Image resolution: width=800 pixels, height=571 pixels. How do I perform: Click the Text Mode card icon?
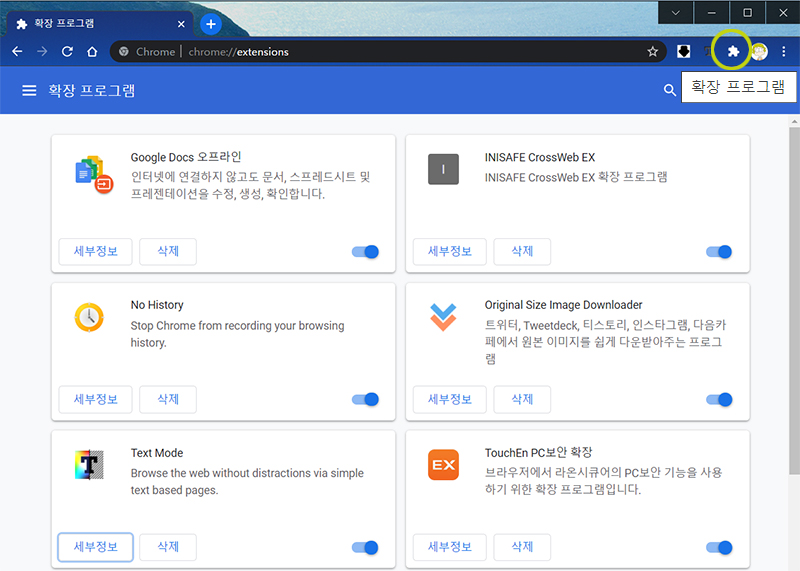[89, 465]
